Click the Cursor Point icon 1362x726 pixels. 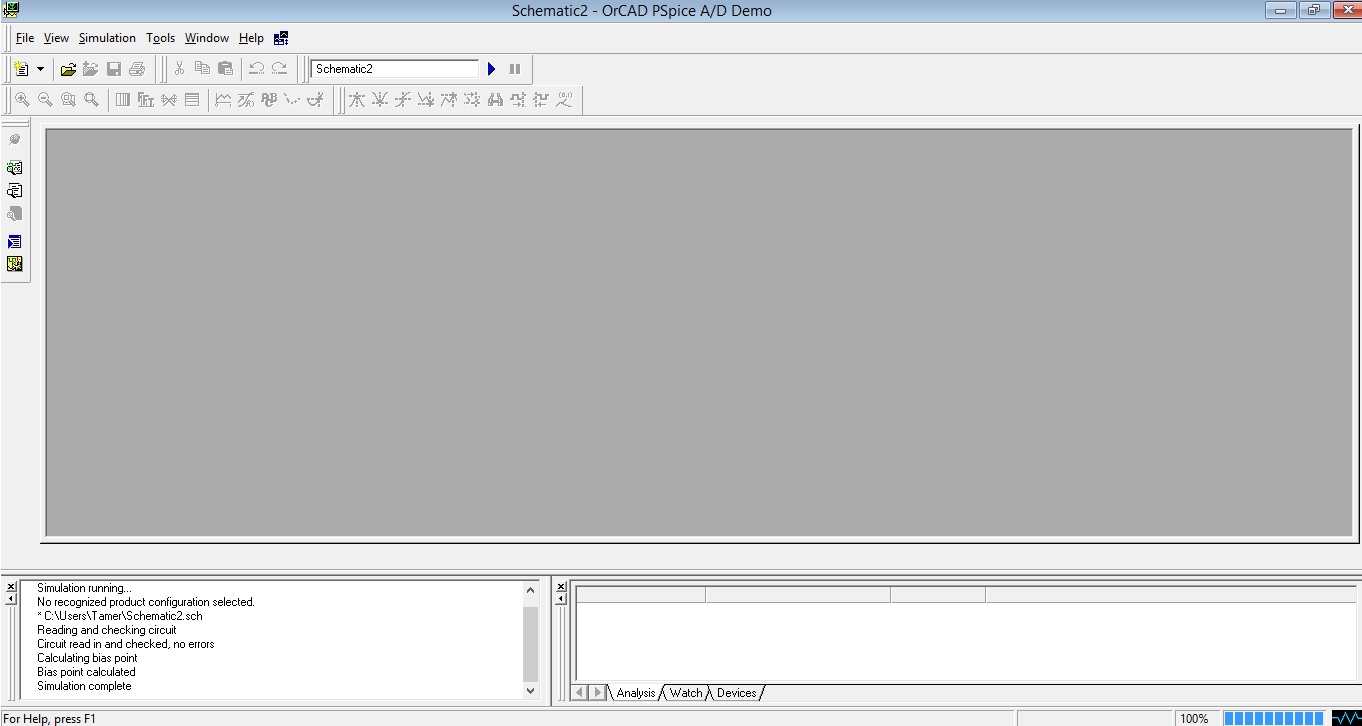(471, 100)
